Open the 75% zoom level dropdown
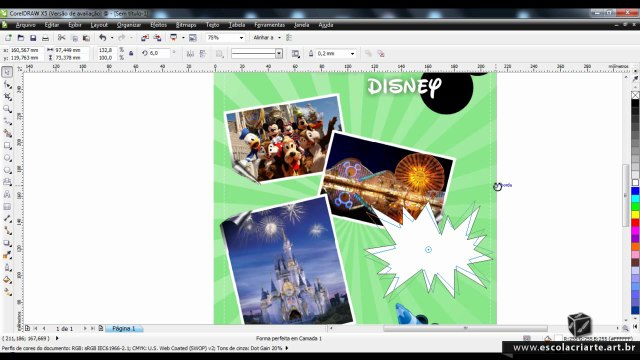The height and width of the screenshot is (360, 640). click(241, 38)
